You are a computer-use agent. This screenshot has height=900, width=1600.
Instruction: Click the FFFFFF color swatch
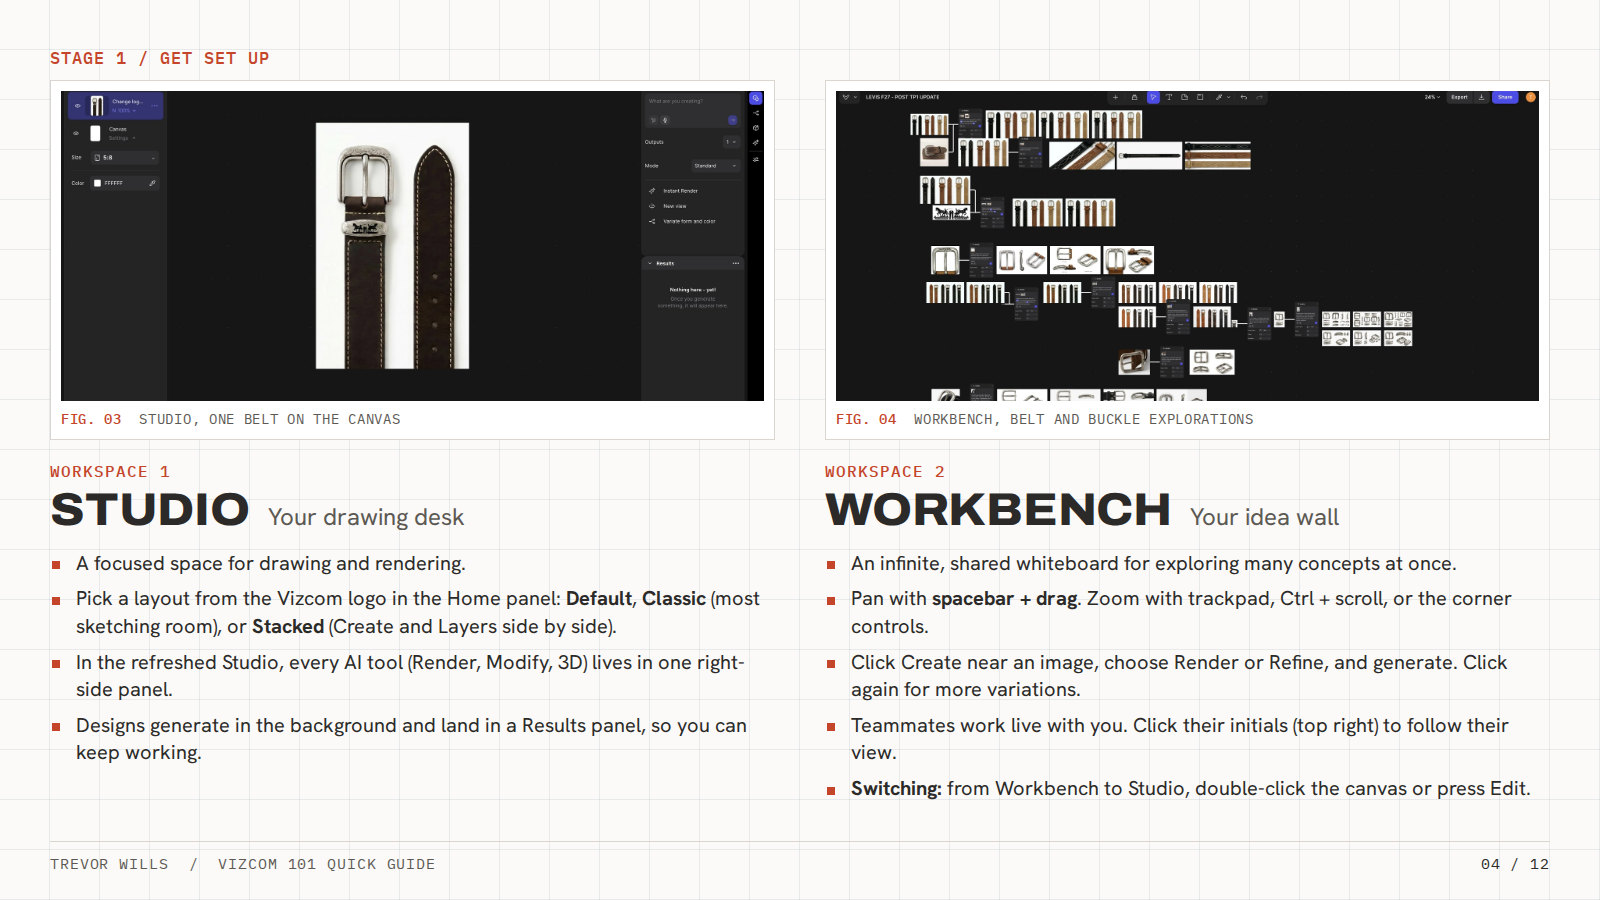[x=97, y=183]
